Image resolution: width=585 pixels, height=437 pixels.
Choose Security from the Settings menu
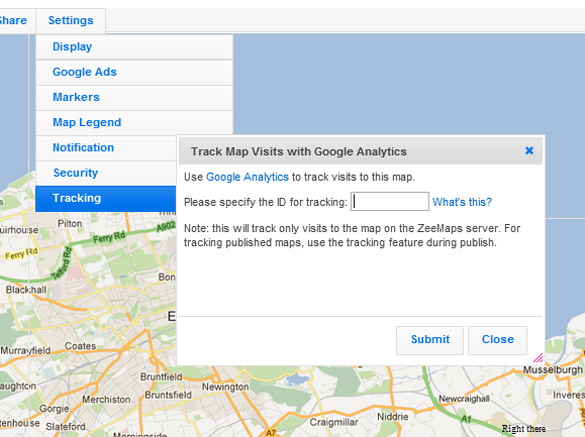point(106,173)
